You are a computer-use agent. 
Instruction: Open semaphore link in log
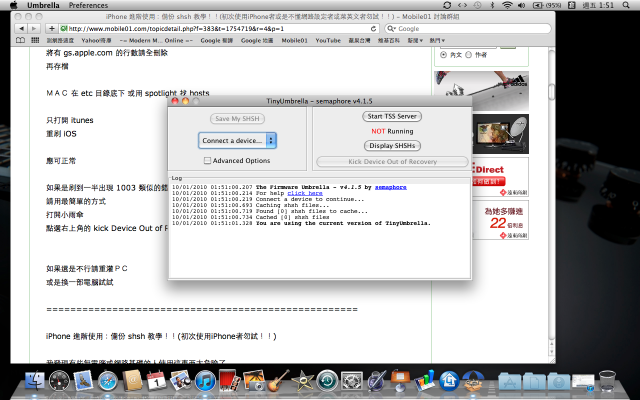click(391, 187)
